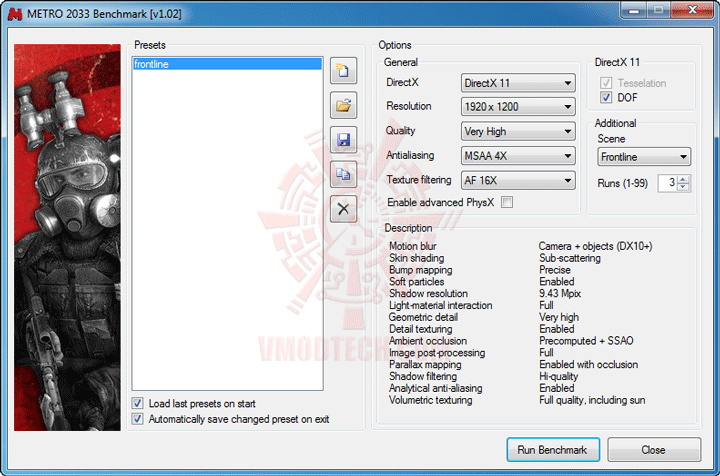Duplicate the preset with the copy icon
The height and width of the screenshot is (476, 720).
pyautogui.click(x=343, y=174)
